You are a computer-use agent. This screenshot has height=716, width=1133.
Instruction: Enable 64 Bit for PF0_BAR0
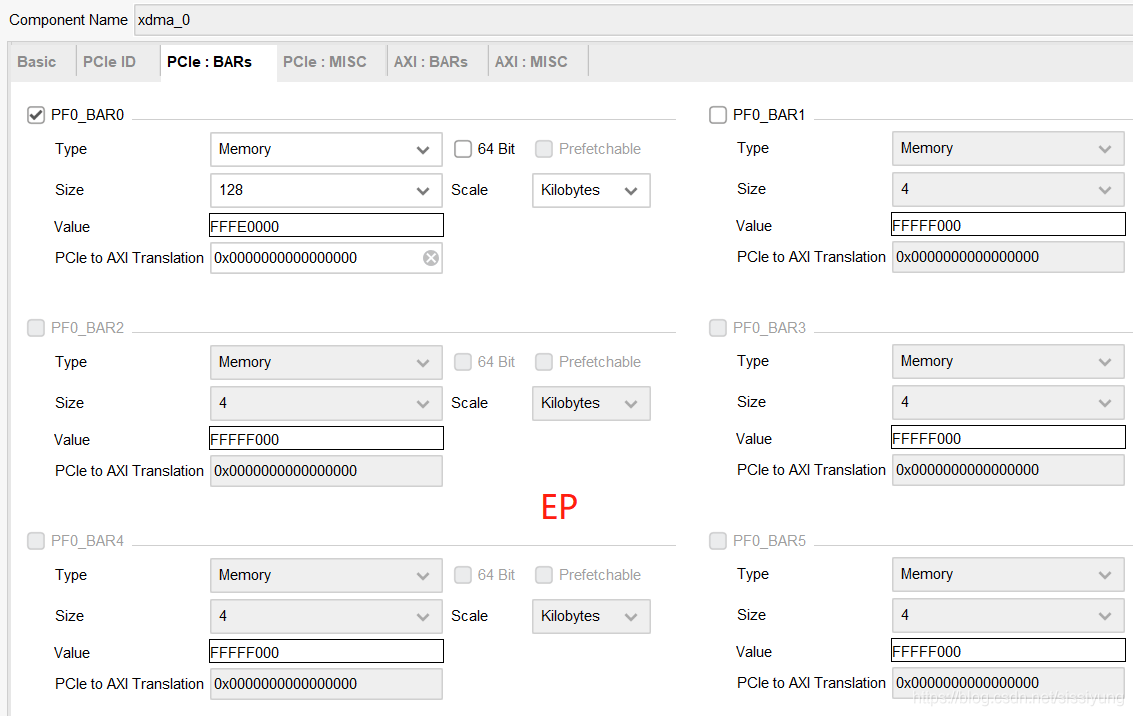tap(462, 149)
